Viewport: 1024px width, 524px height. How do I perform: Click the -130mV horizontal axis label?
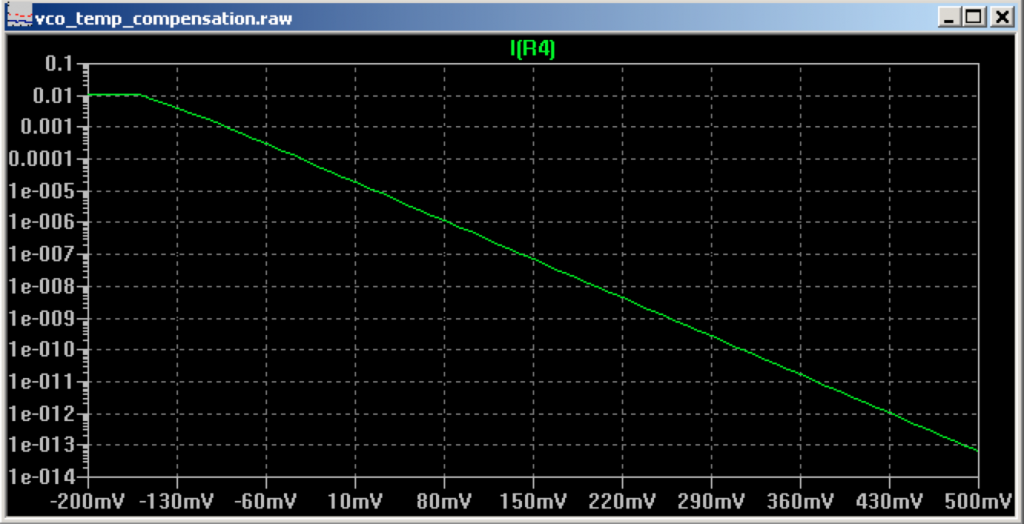(x=178, y=502)
